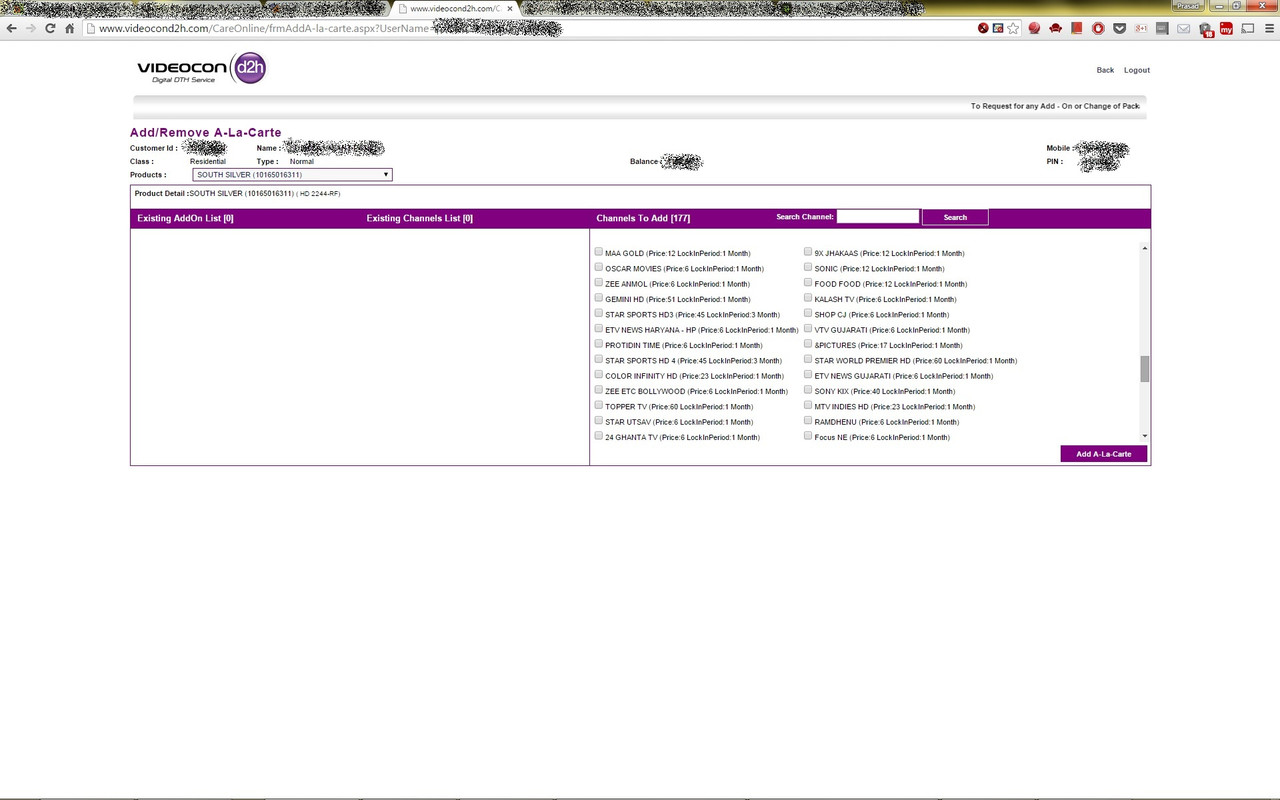Viewport: 1280px width, 800px height.
Task: Open the red cricket ball extension
Action: point(1034,28)
